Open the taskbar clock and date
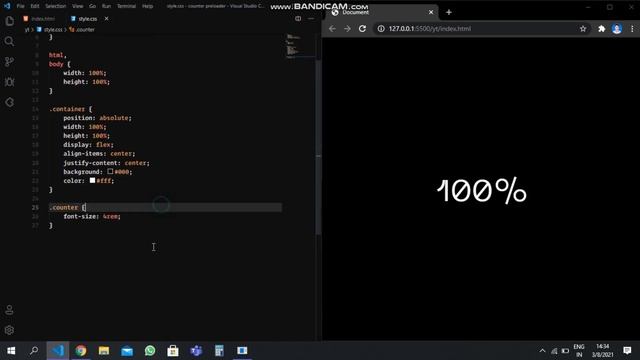The image size is (640, 360). point(602,351)
